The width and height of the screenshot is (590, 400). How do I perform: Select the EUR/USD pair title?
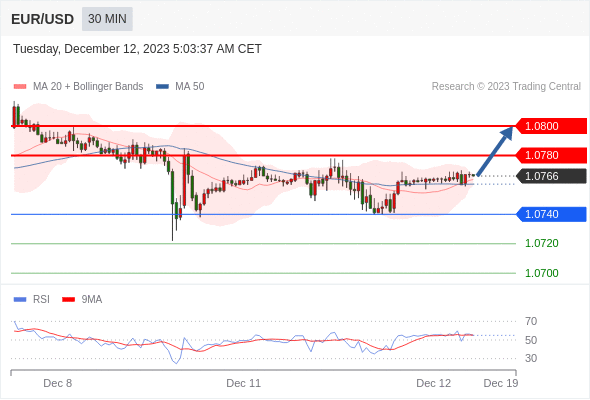point(43,19)
